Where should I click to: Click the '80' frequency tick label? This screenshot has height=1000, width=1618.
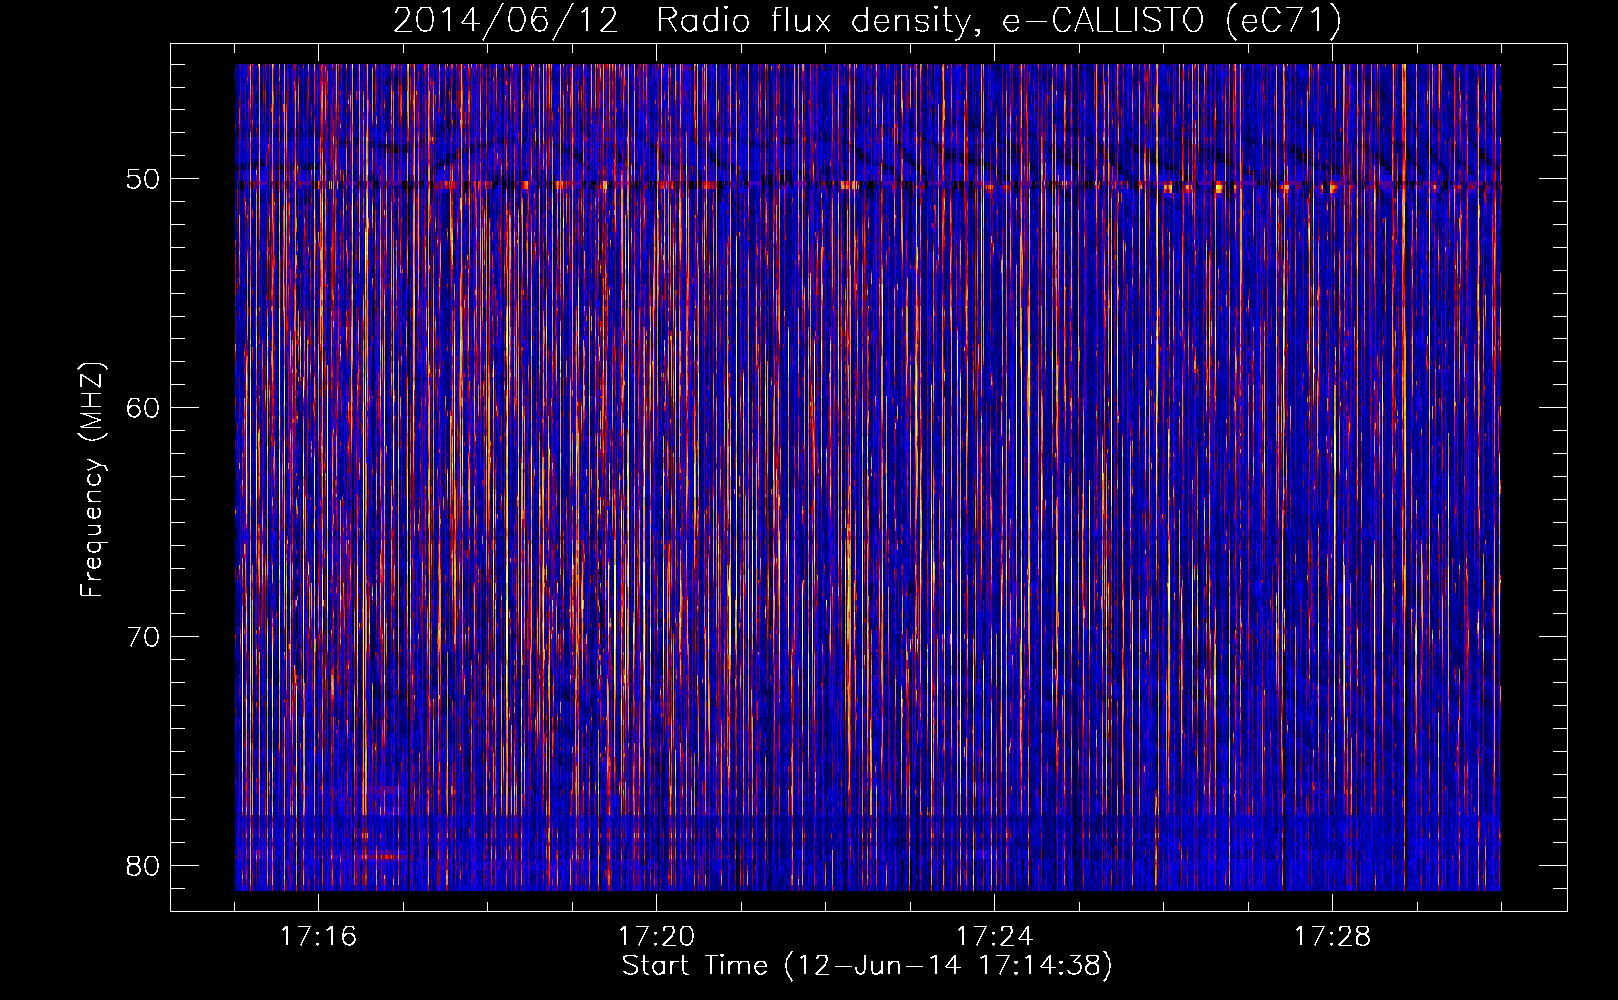(x=143, y=865)
